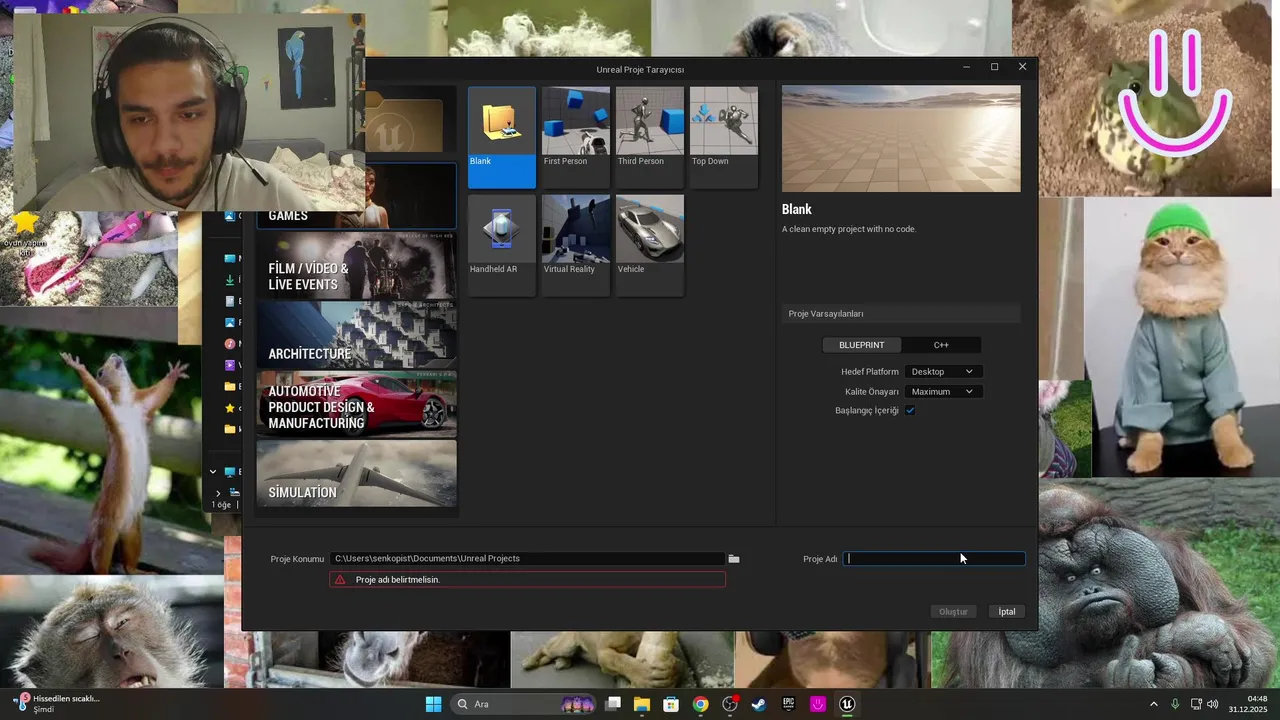Select the SIMULATION category
The height and width of the screenshot is (720, 1280).
(356, 473)
